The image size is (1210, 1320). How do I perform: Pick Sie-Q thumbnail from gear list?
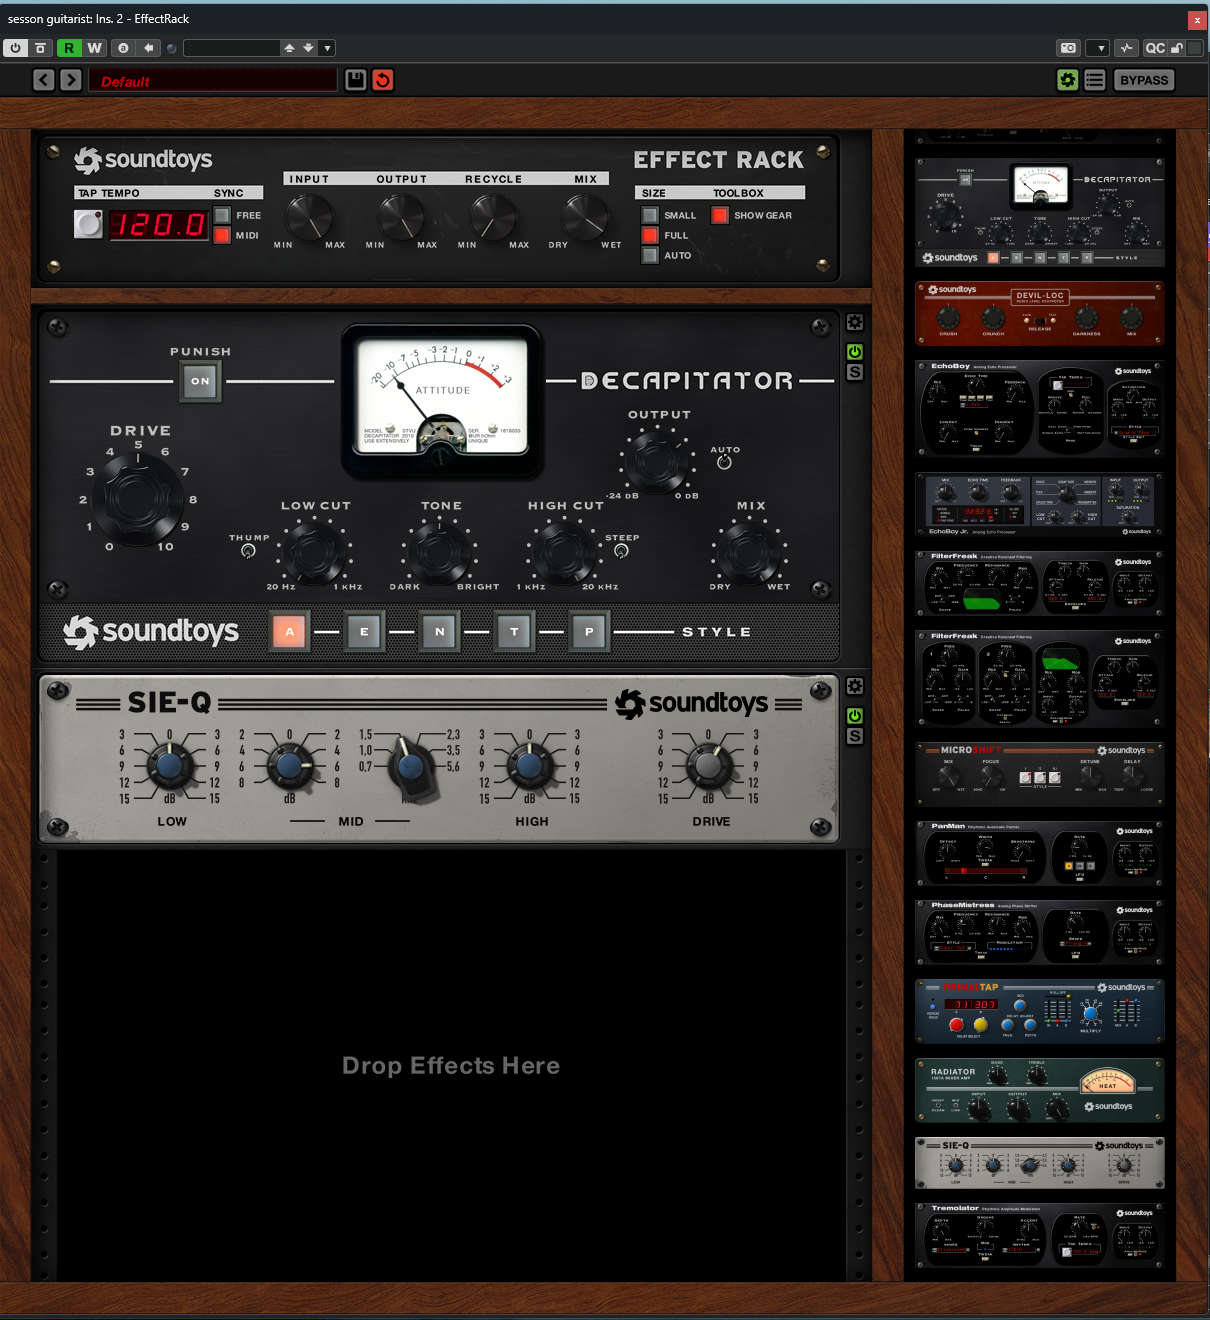[x=1040, y=1163]
